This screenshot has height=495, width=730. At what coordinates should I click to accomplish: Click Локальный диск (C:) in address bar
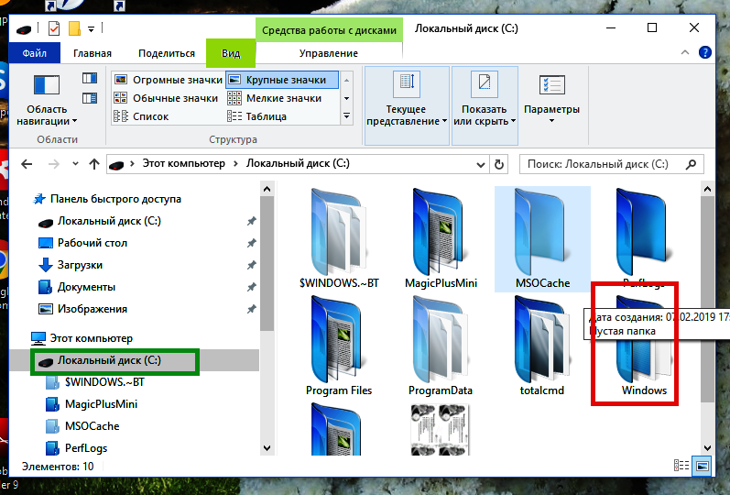298,163
